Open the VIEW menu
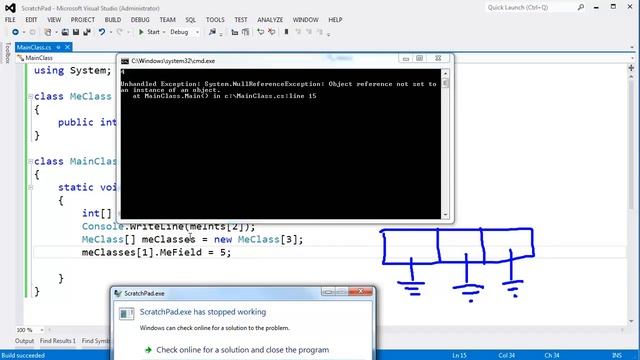The image size is (640, 360). 54,20
